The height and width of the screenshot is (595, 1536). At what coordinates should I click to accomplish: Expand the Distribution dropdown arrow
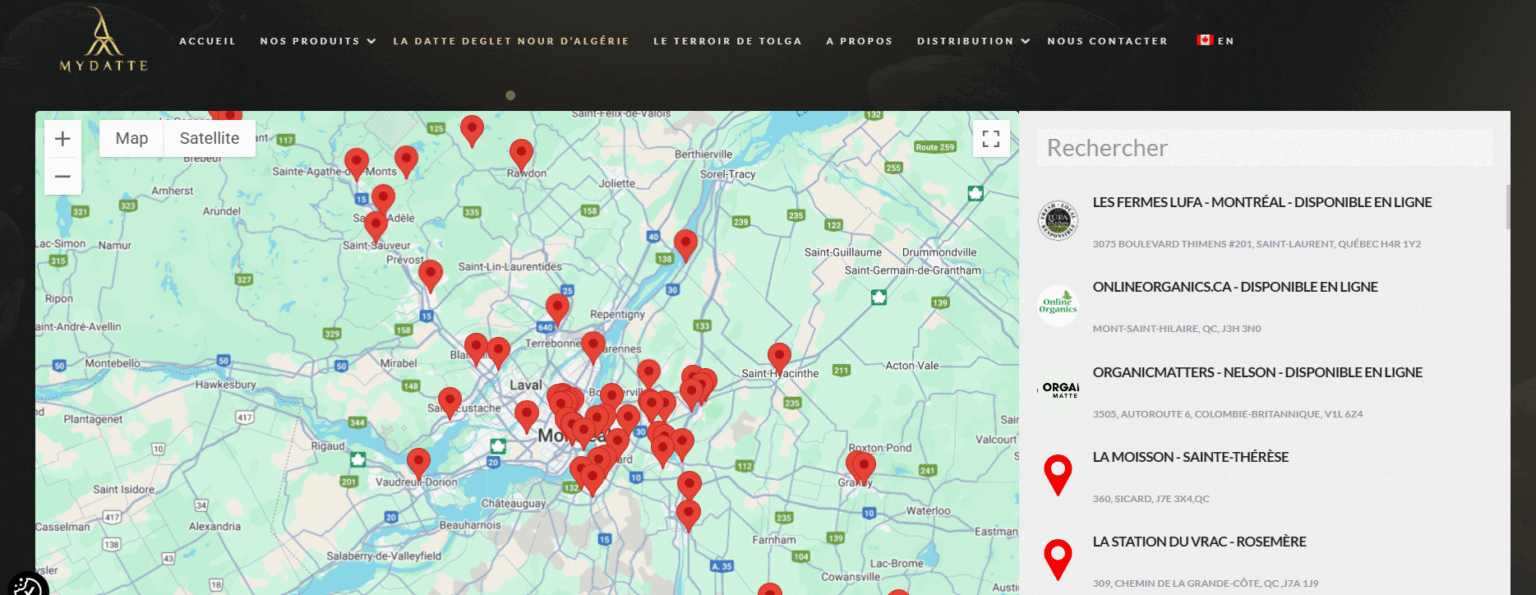click(1025, 41)
